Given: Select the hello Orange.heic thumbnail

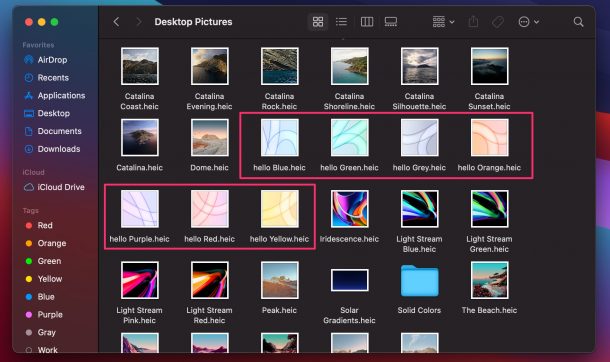Looking at the screenshot, I should (489, 138).
